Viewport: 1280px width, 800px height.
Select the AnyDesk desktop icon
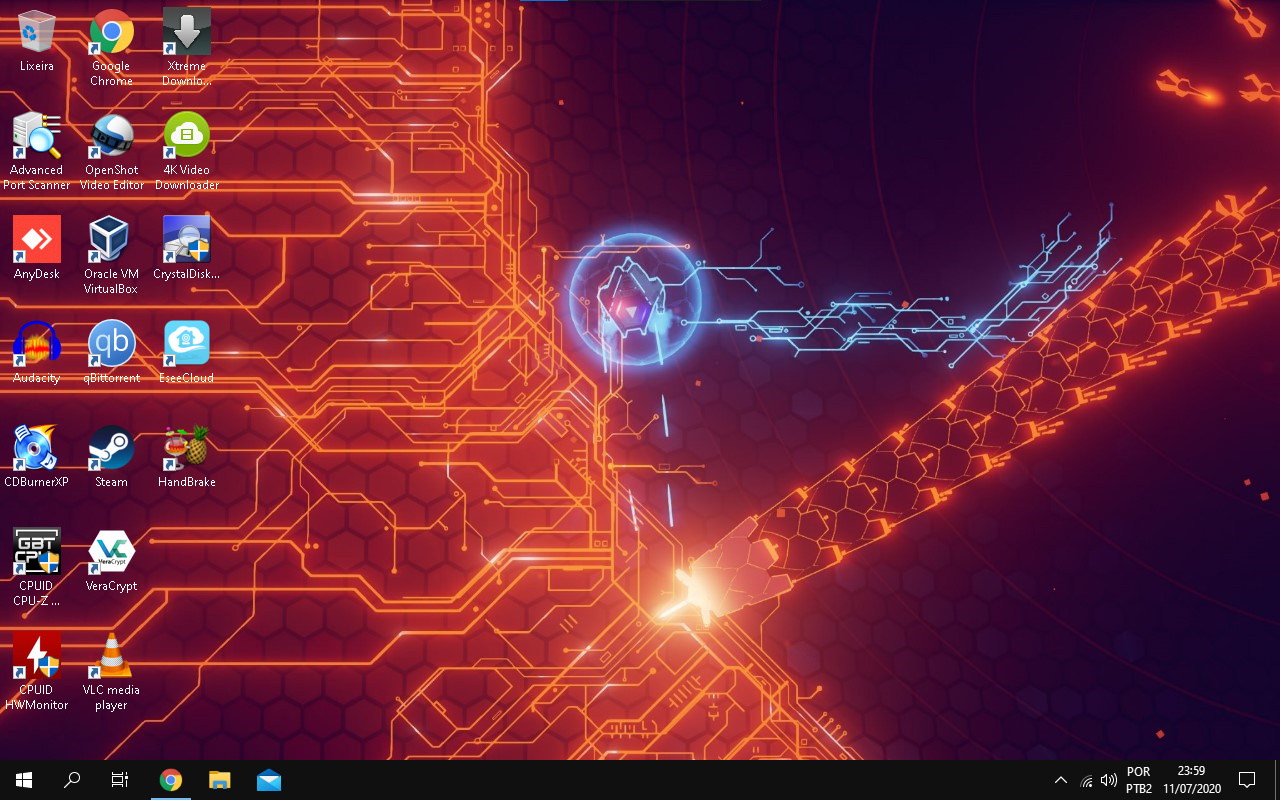pyautogui.click(x=37, y=241)
